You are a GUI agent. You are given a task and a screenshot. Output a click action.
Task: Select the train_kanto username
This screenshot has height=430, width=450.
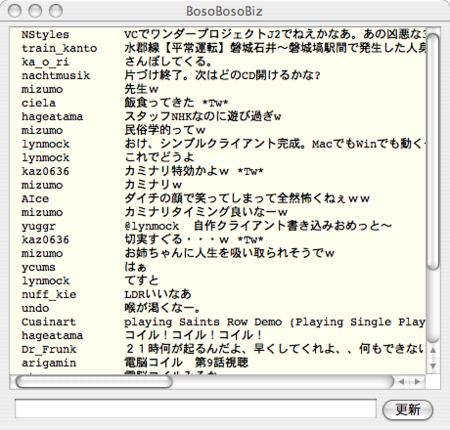point(59,48)
